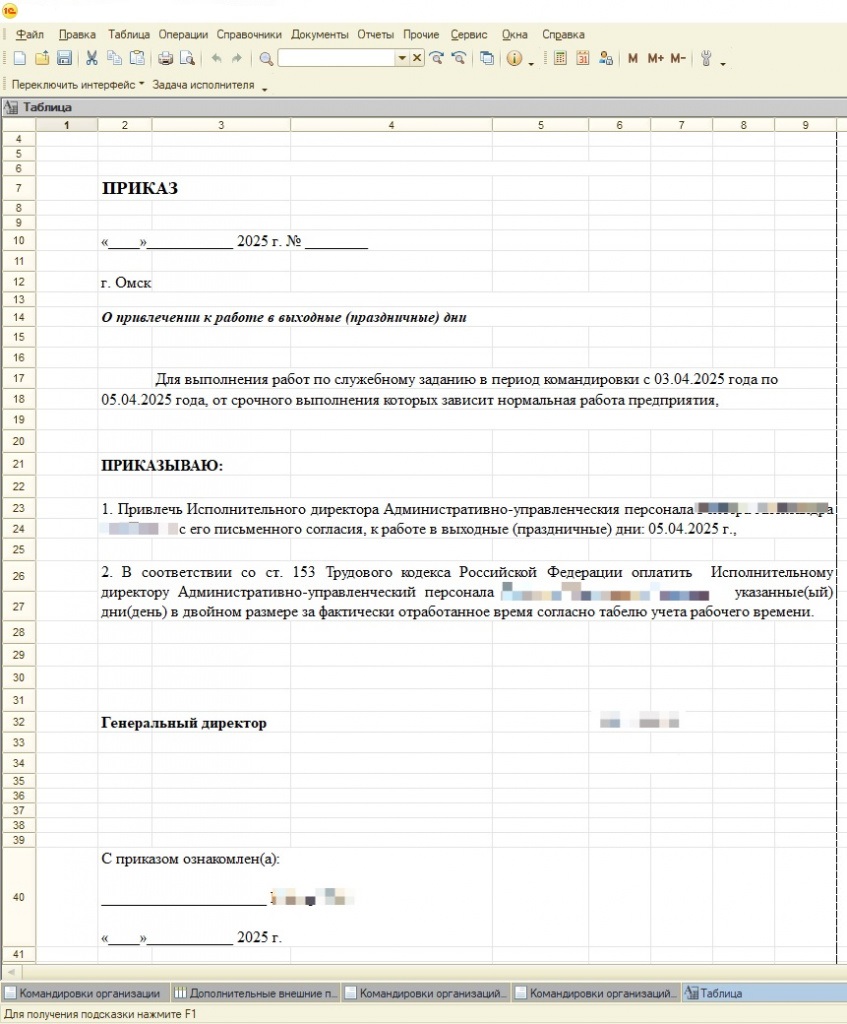Screen dimensions: 847x1024
Task: Click the Find previous icon
Action: pos(459,59)
